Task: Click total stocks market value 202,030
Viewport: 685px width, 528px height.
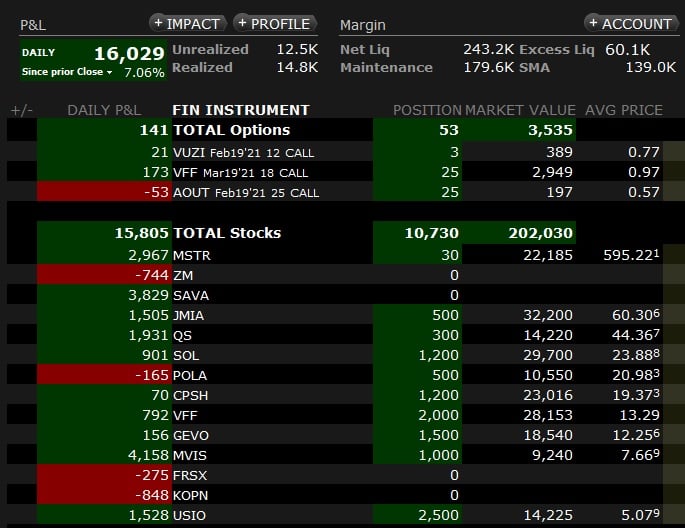Action: [519, 233]
